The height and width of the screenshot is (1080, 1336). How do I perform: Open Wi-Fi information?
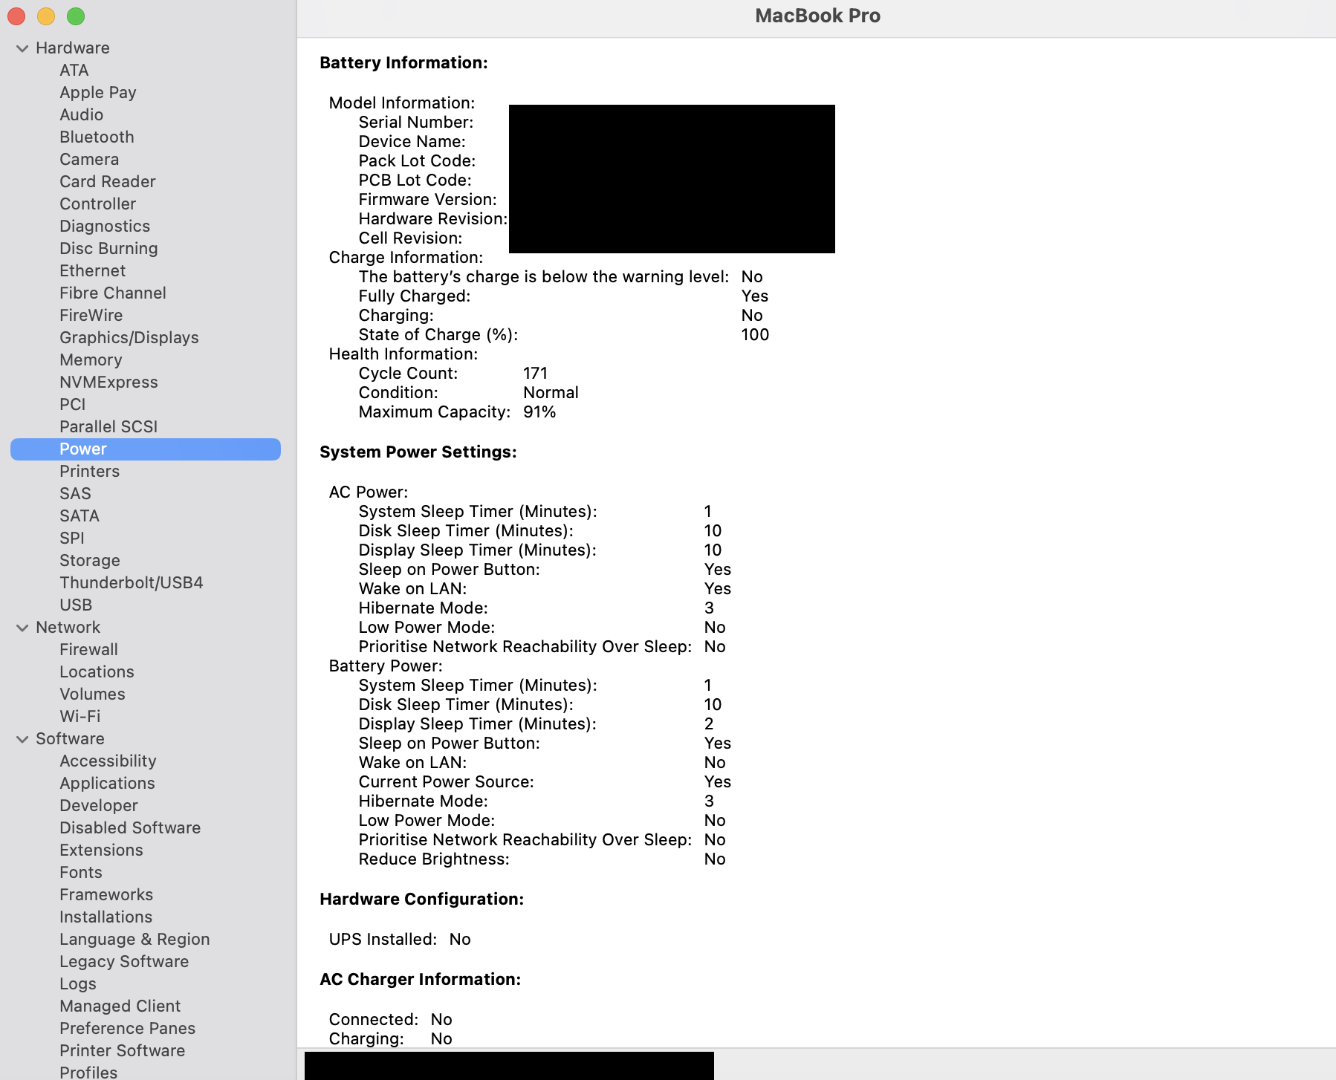coord(80,717)
